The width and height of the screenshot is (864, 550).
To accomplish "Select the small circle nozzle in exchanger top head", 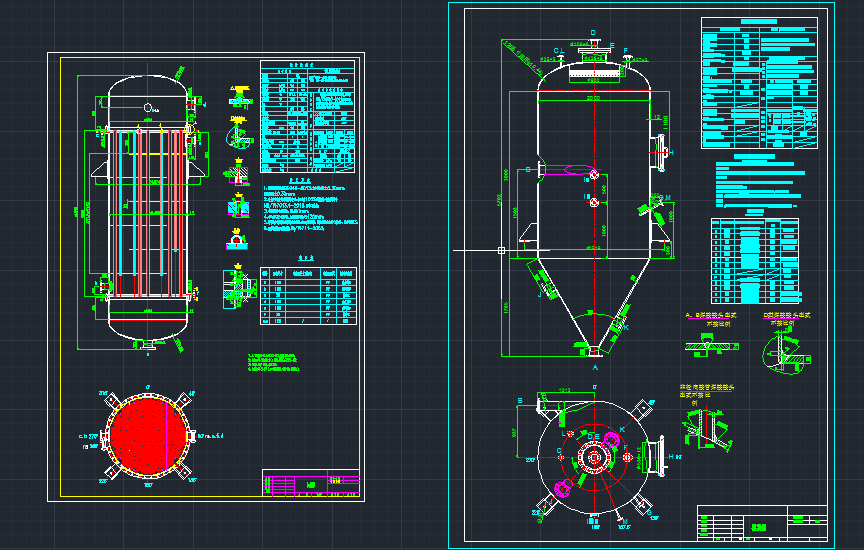I will [x=148, y=107].
